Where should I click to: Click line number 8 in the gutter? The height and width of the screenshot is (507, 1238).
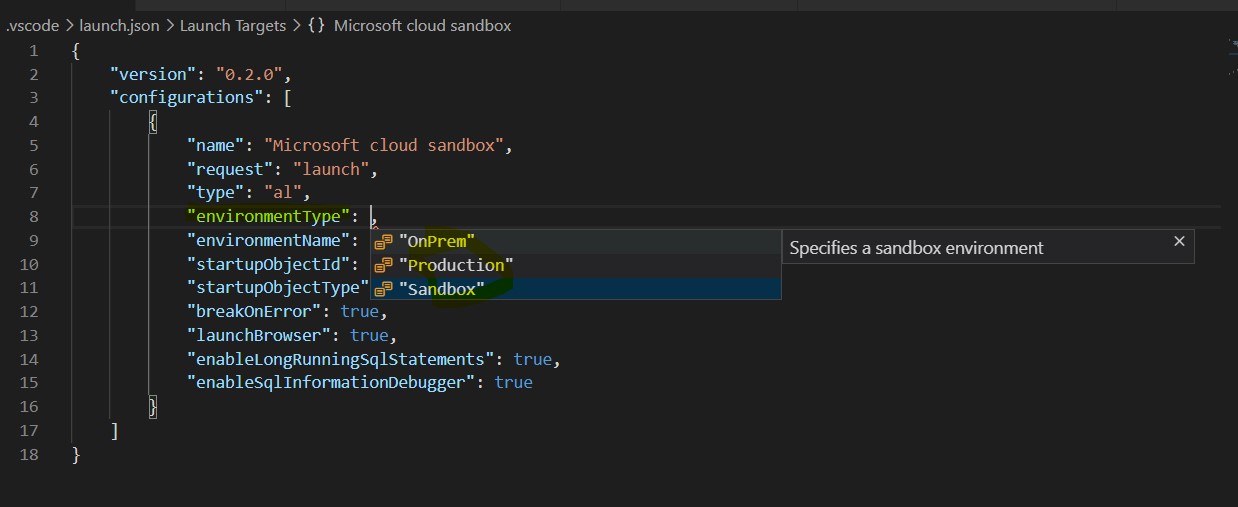(x=34, y=216)
